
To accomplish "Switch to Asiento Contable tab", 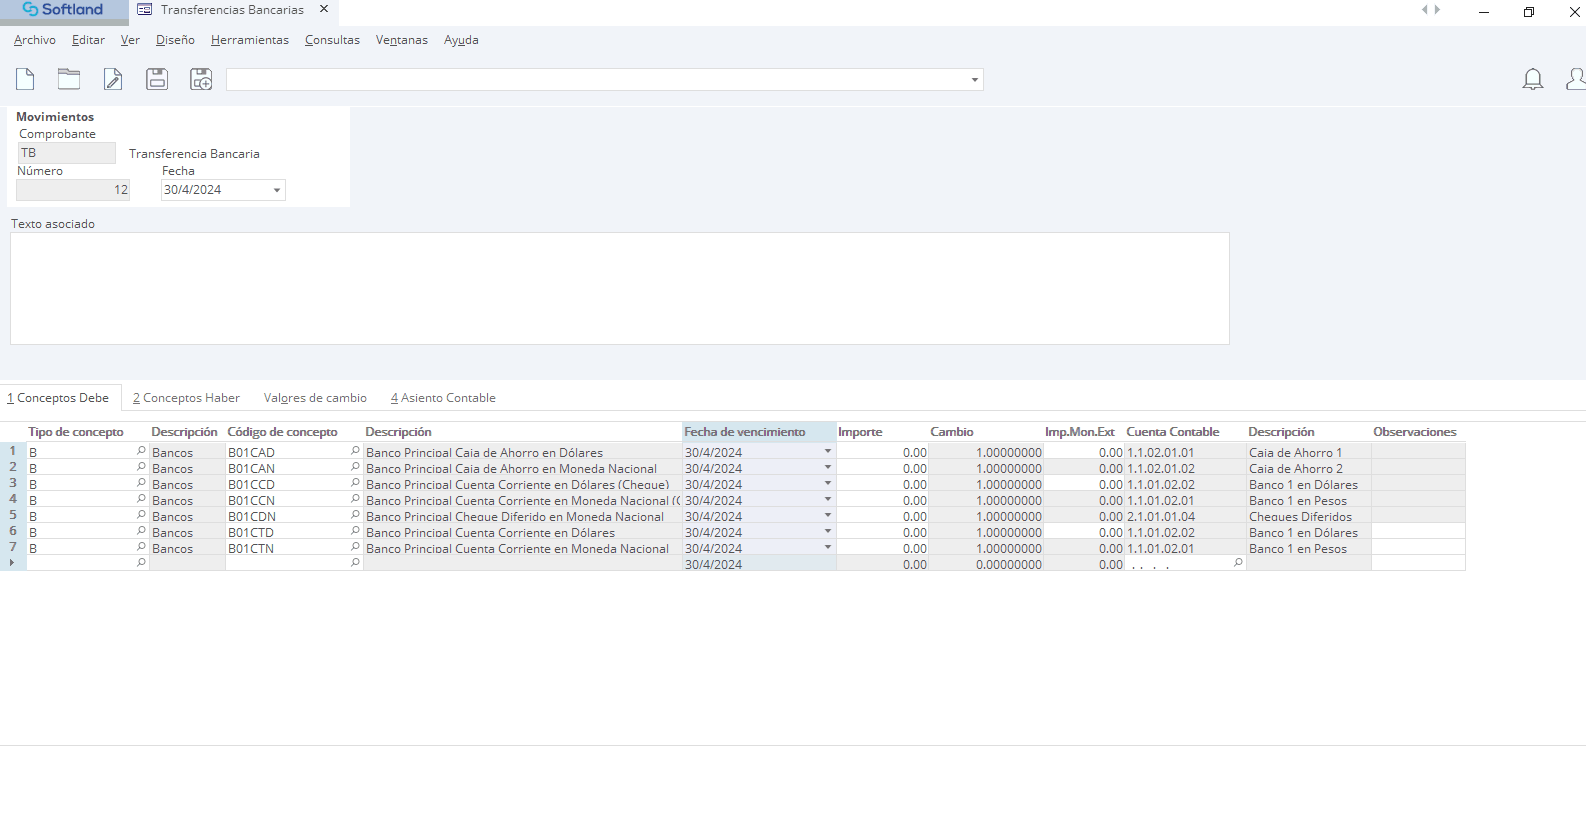I will pos(443,398).
